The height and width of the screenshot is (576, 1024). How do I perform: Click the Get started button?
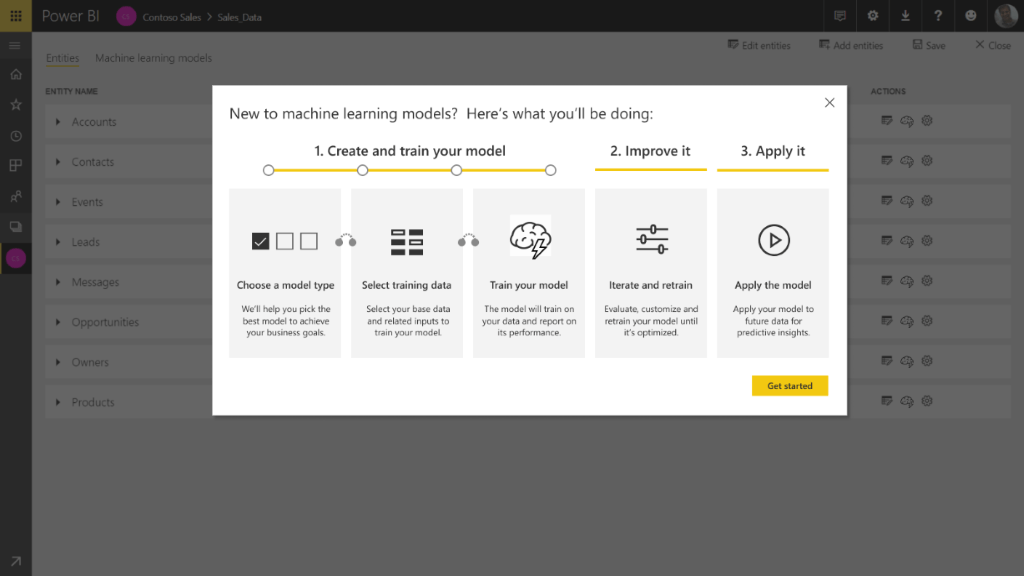(790, 385)
